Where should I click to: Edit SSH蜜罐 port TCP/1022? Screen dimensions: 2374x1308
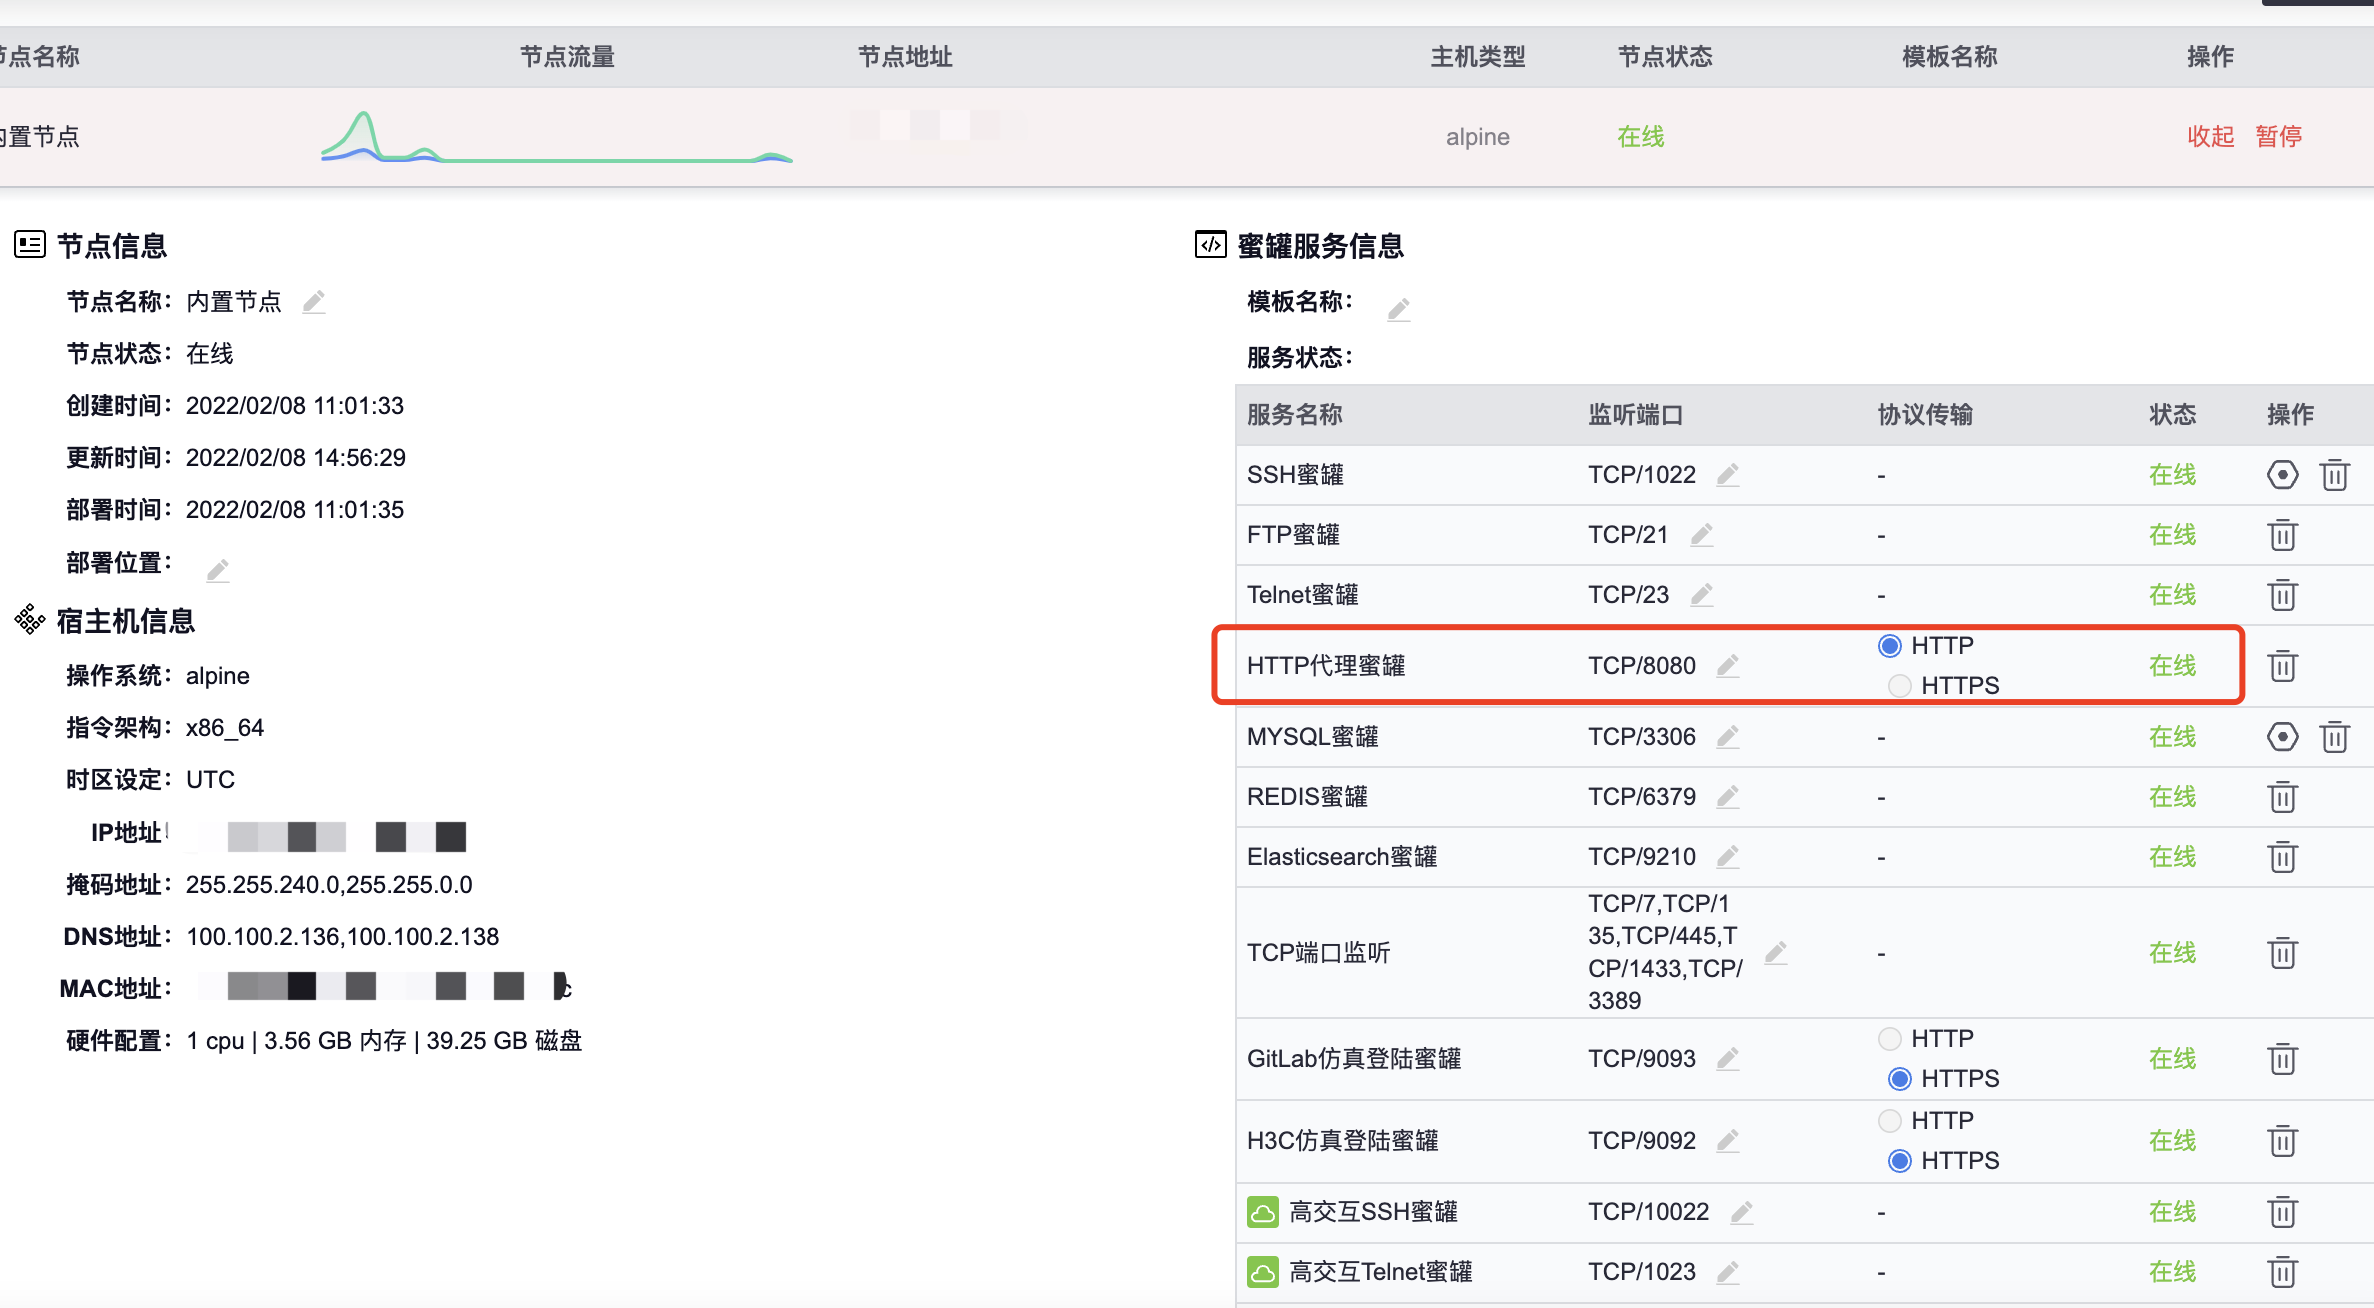(x=1728, y=474)
